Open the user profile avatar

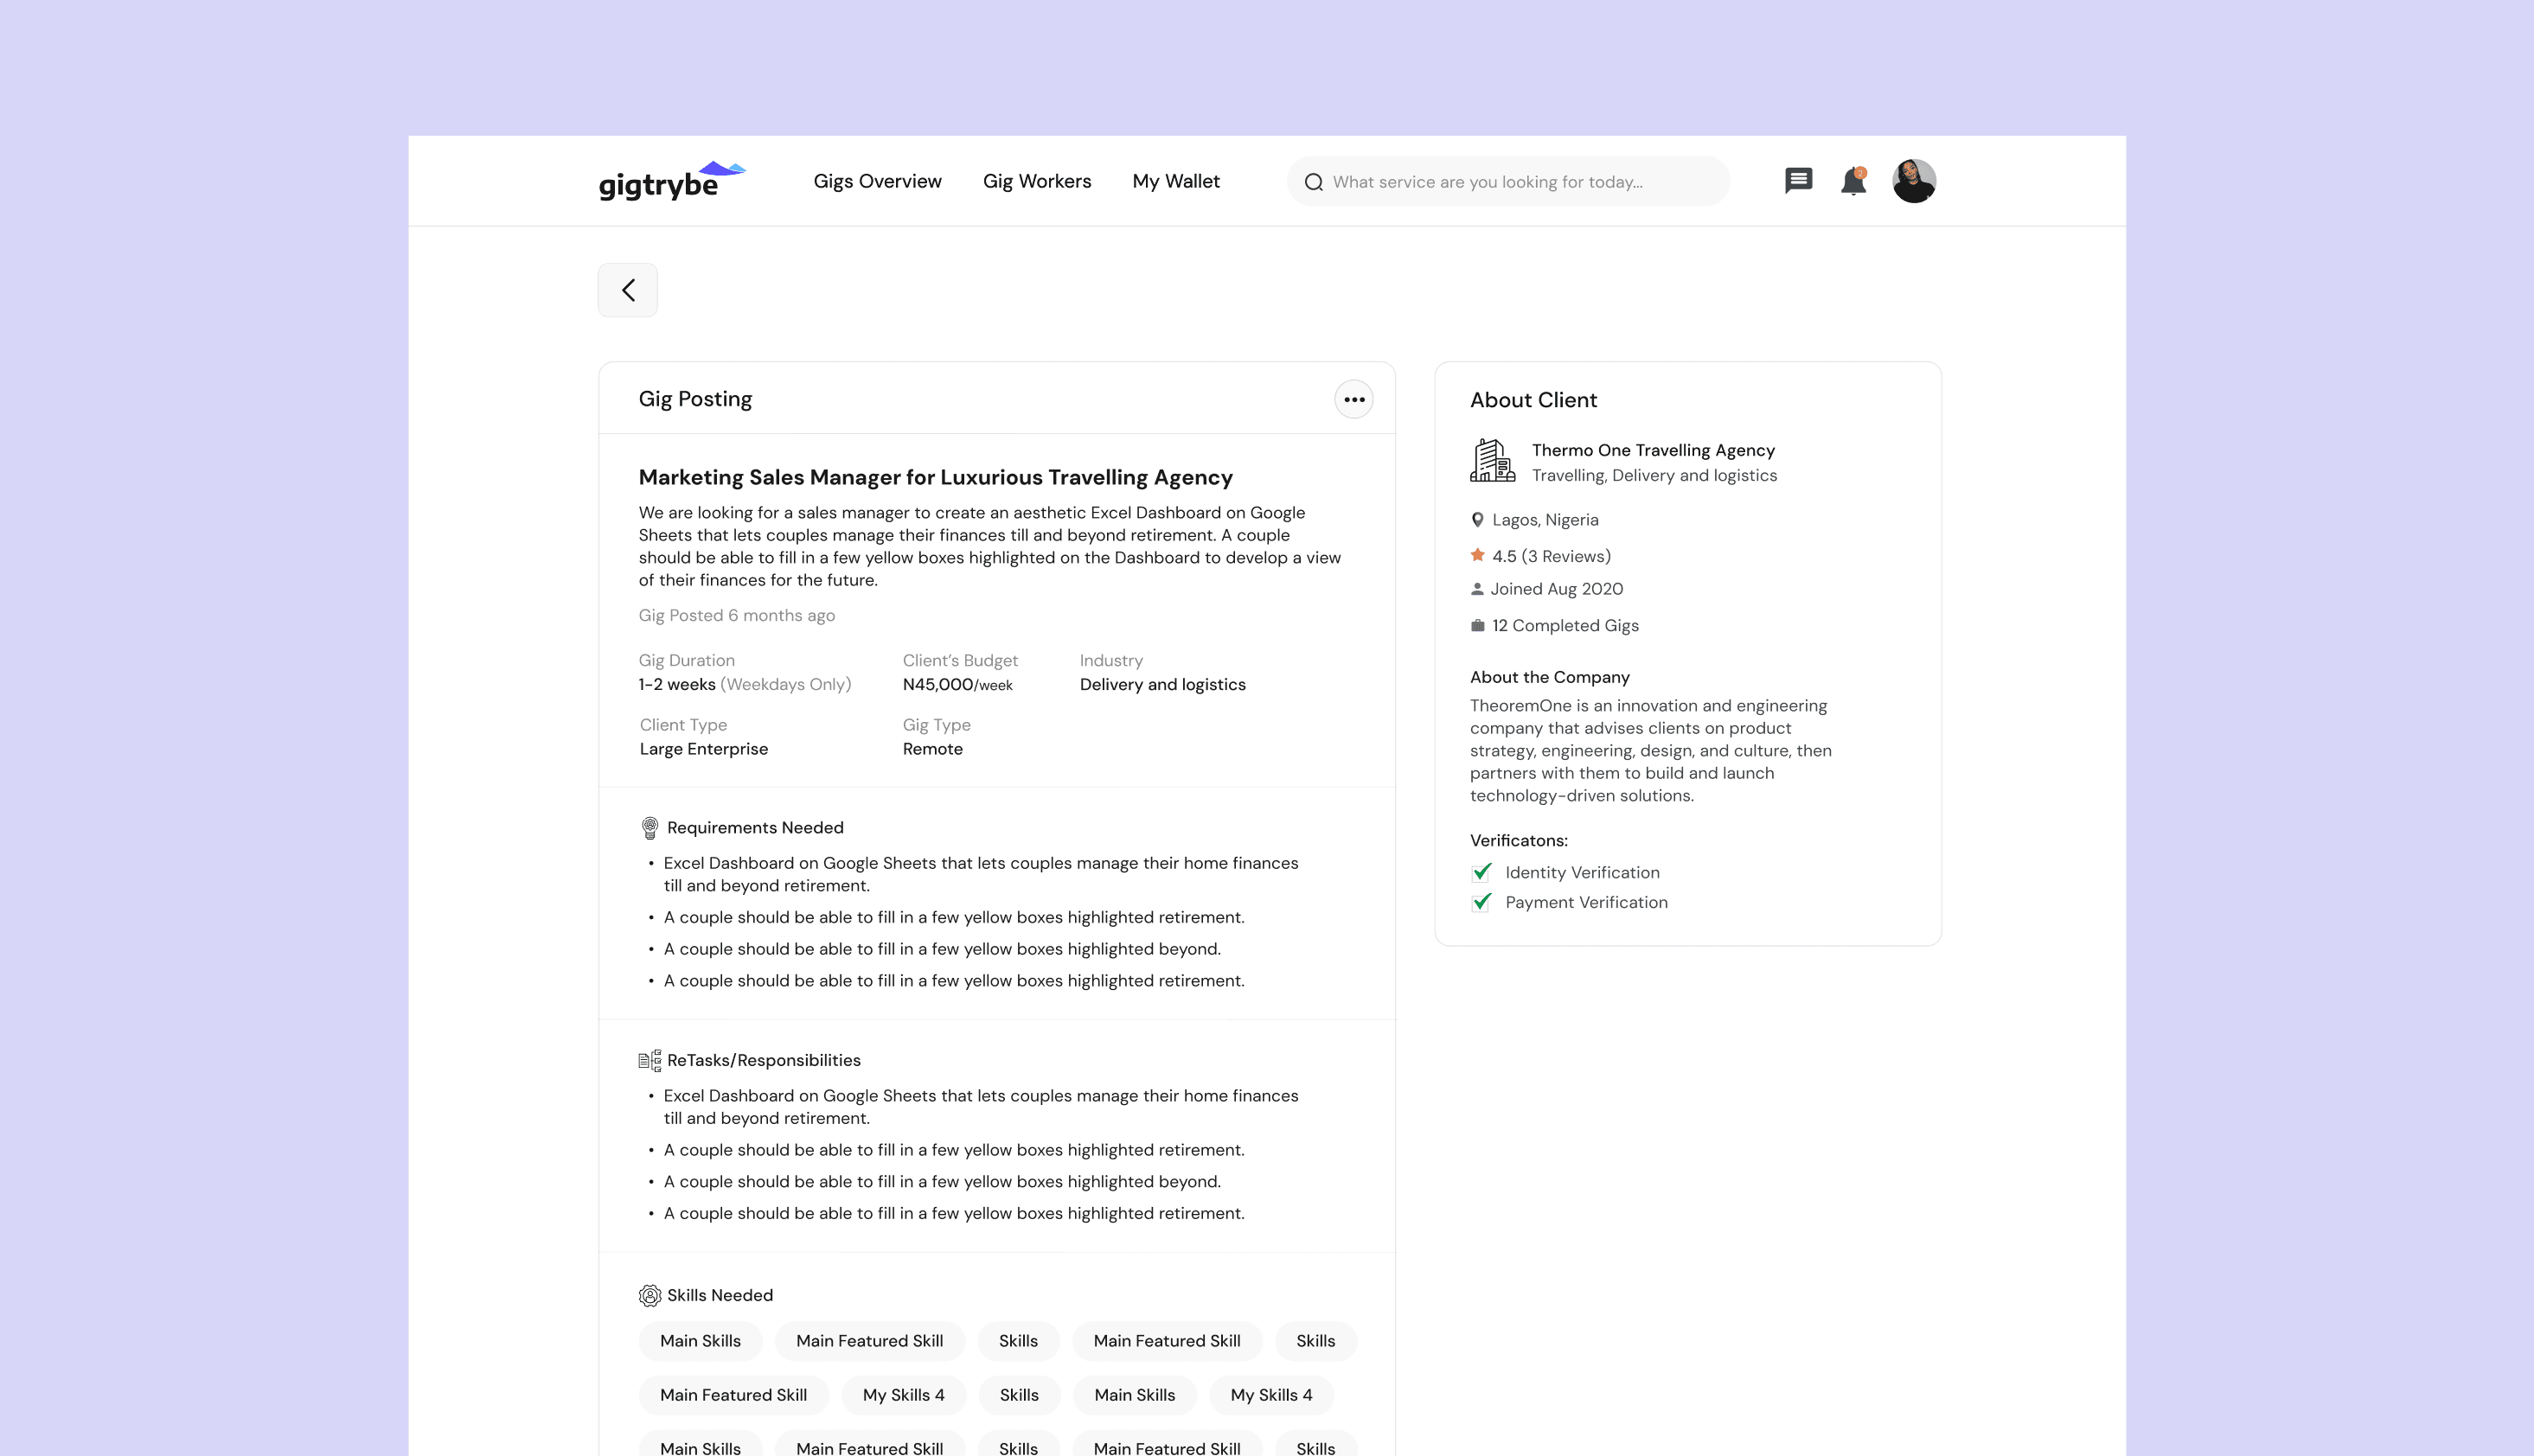1914,181
